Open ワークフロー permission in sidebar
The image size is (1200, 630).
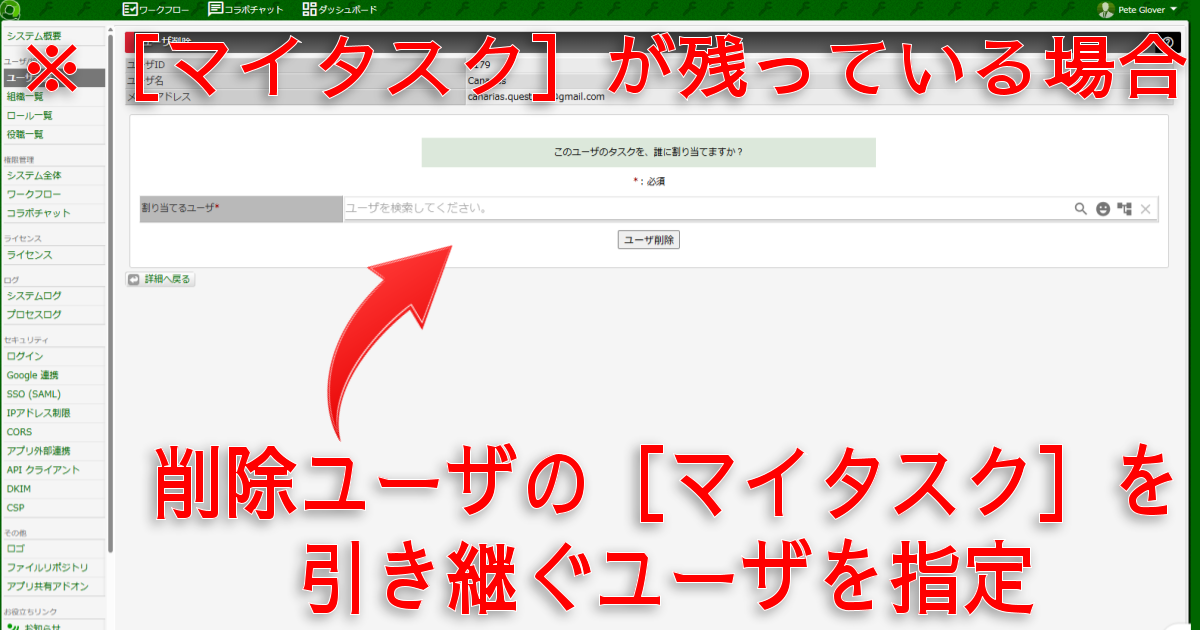(53, 195)
